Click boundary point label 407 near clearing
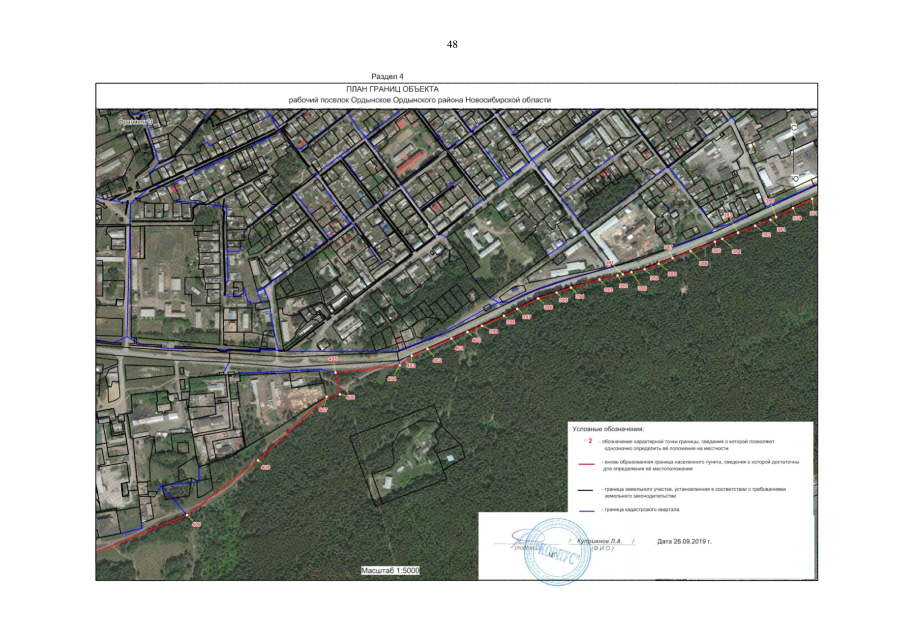 pos(323,411)
